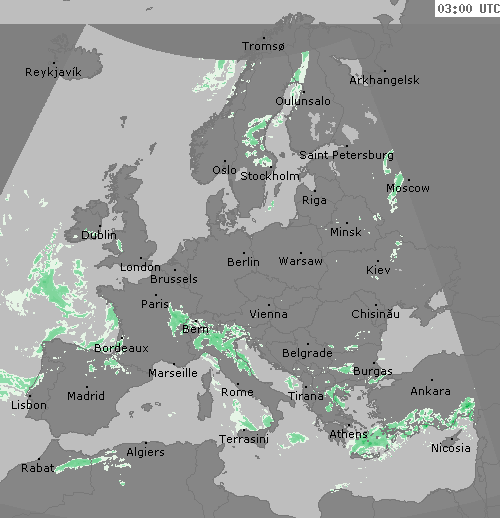This screenshot has height=518, width=500.
Task: Select Oslo on the map
Action: (224, 170)
